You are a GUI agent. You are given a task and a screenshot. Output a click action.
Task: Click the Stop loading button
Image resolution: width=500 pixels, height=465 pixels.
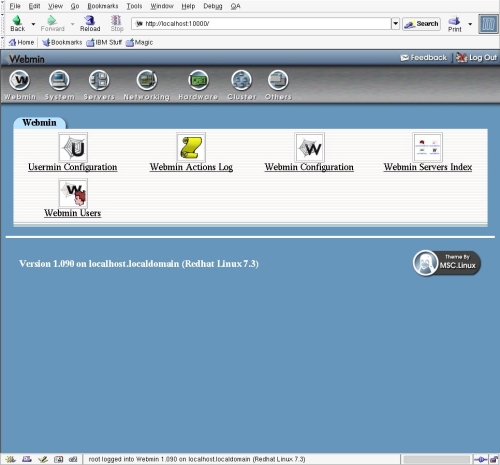pos(117,24)
